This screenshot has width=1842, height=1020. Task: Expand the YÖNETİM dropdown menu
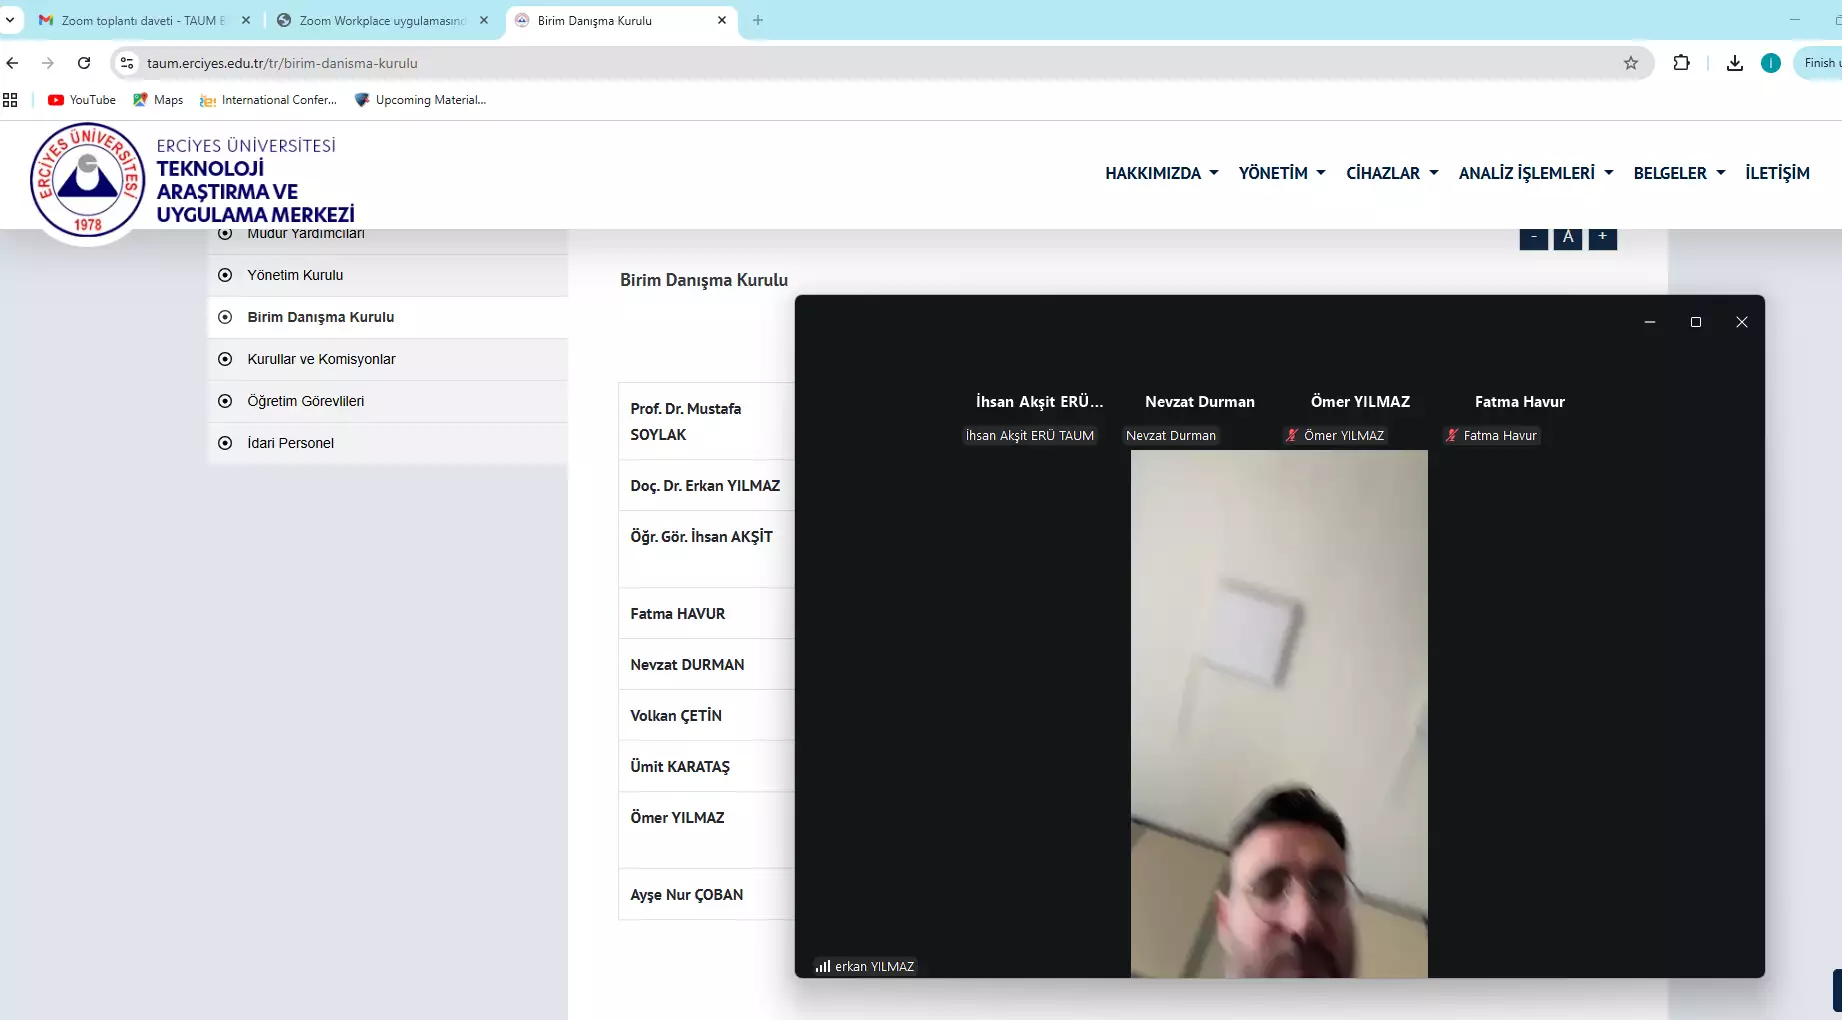1281,173
